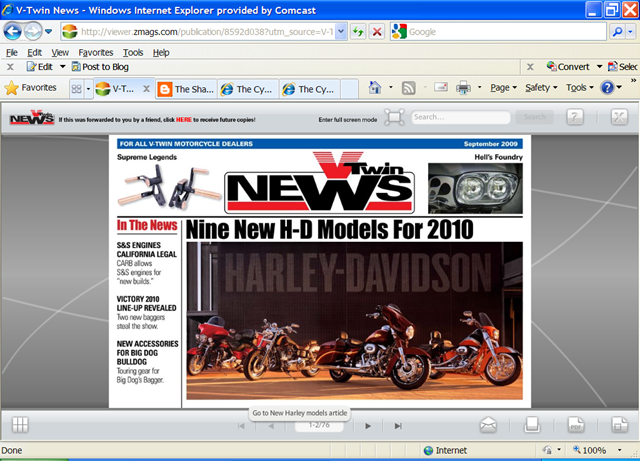Click the Stop loading red X icon

click(376, 32)
